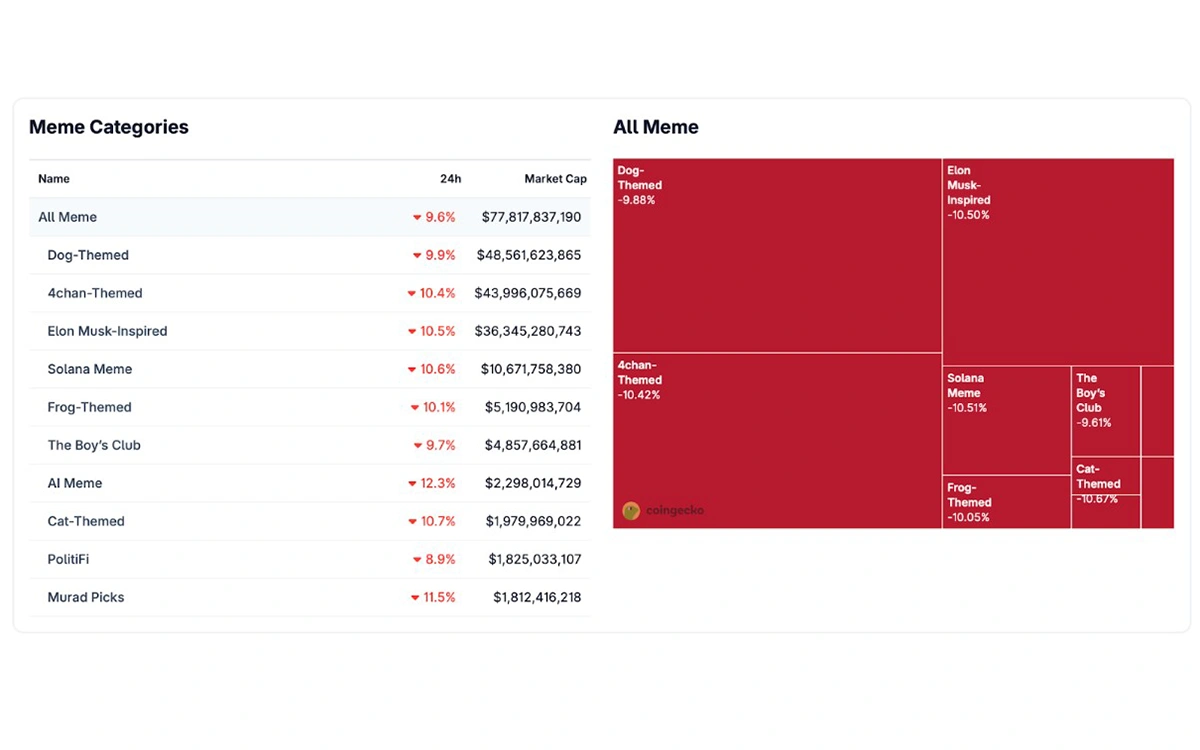Sort by the Market Cap column header

(555, 179)
